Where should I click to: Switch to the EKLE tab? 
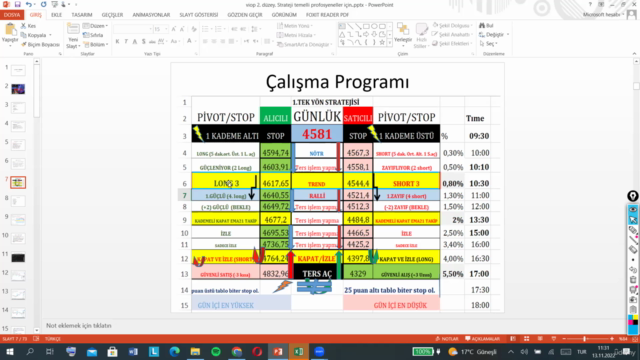56,15
